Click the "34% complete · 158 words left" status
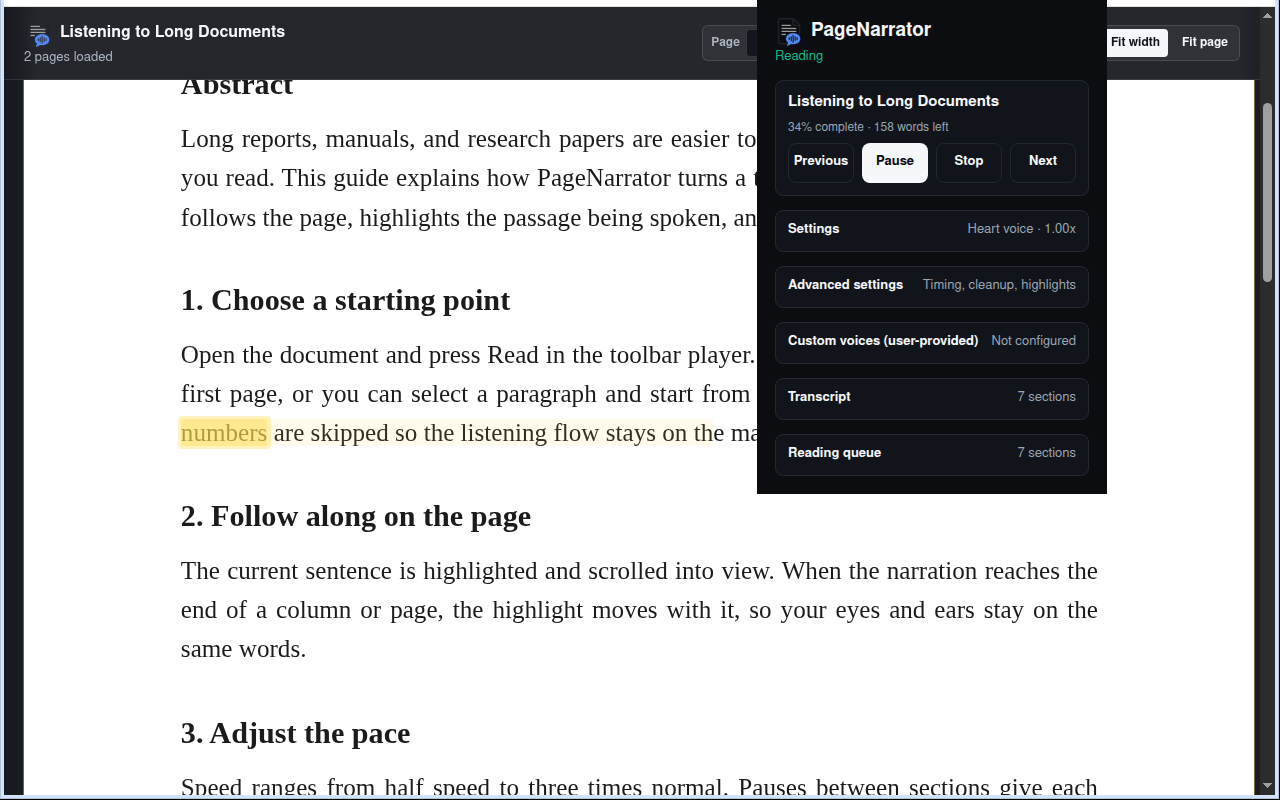Screen dimensions: 1280x800 tap(868, 127)
